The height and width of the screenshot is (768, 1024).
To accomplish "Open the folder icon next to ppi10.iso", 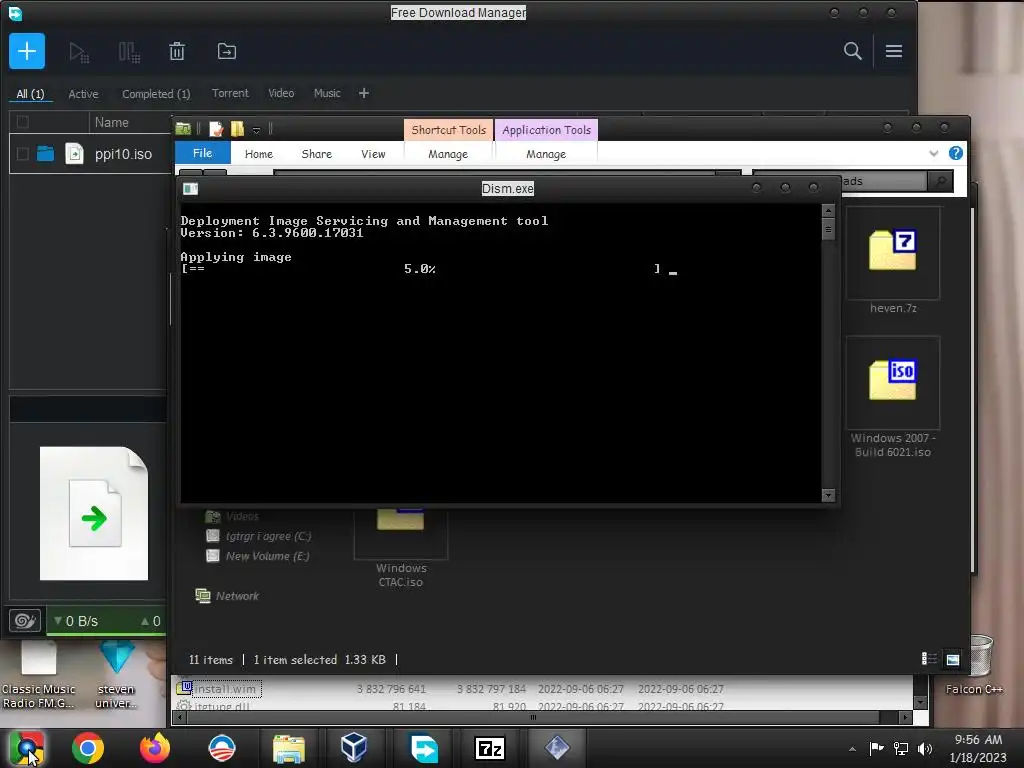I will tap(46, 153).
